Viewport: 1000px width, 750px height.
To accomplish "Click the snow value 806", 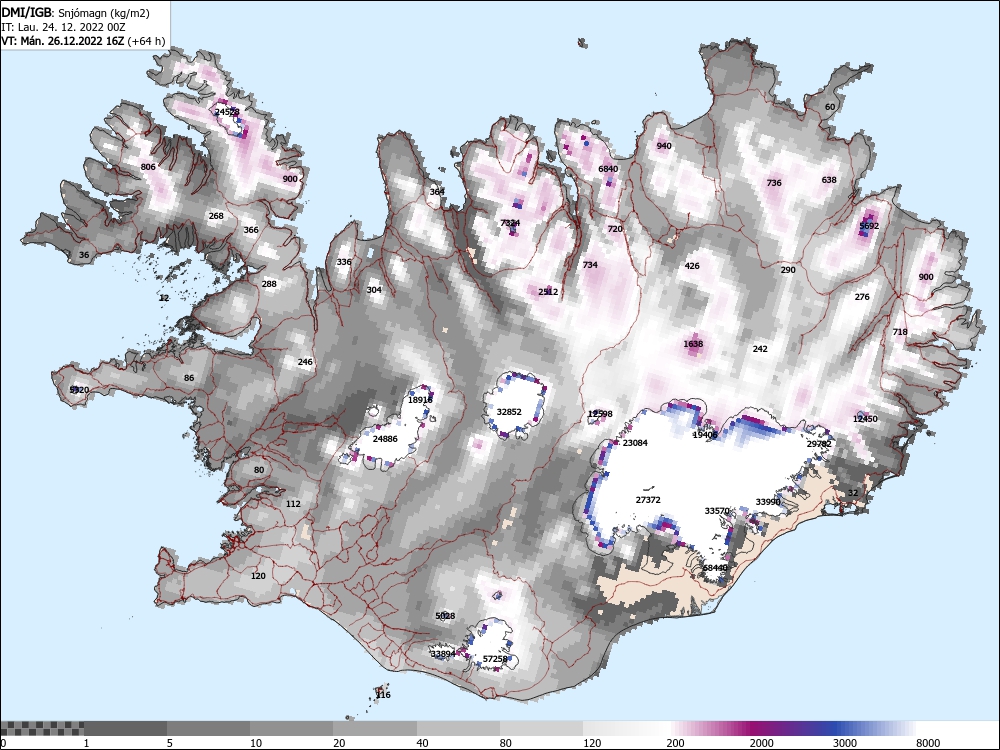I will [148, 167].
